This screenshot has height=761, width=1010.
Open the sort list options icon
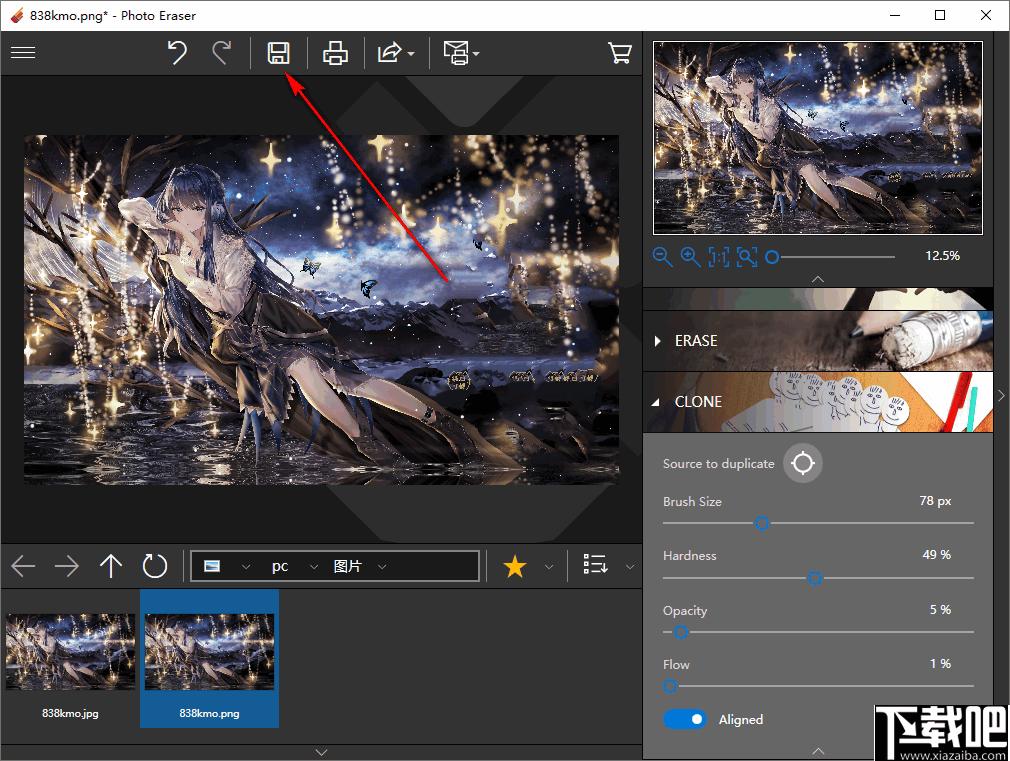pyautogui.click(x=595, y=564)
